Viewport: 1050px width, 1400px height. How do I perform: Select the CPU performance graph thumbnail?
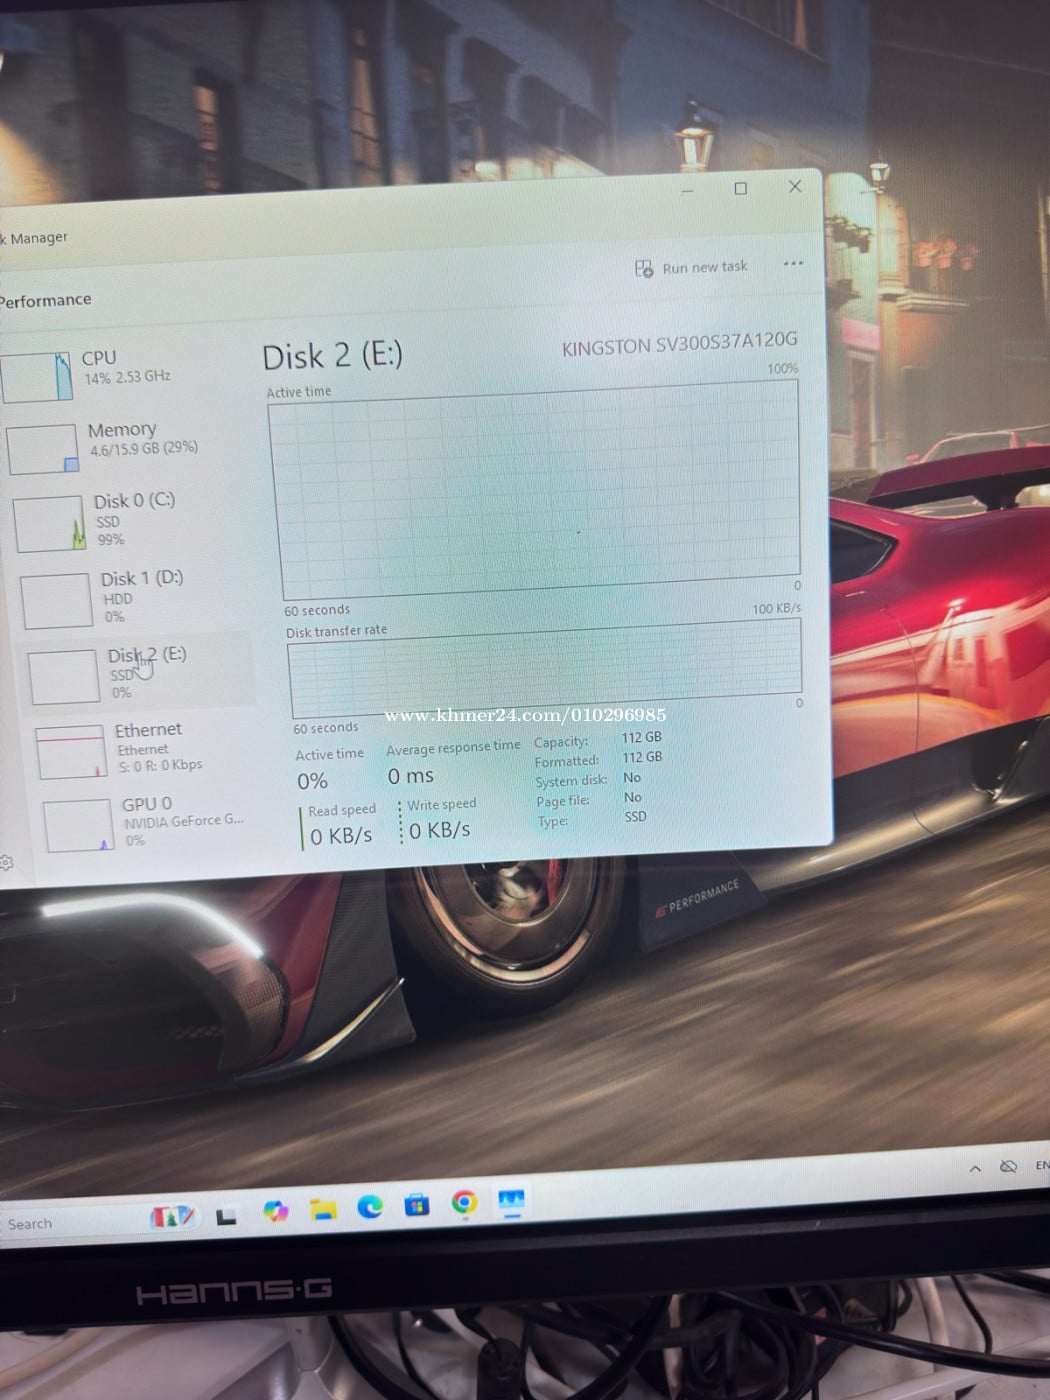coord(37,376)
